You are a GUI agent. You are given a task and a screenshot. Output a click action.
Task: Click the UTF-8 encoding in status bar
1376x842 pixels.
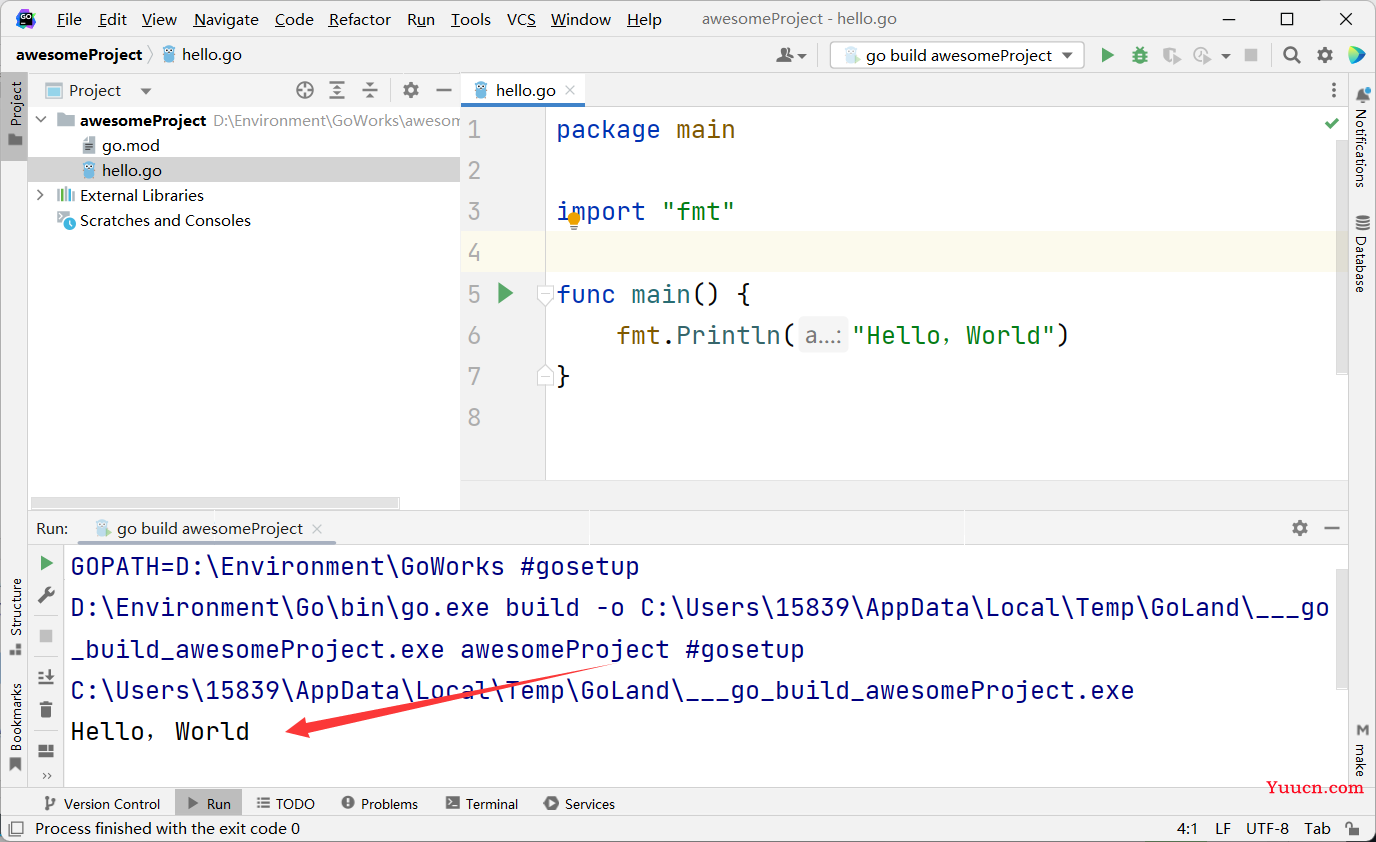click(1267, 828)
